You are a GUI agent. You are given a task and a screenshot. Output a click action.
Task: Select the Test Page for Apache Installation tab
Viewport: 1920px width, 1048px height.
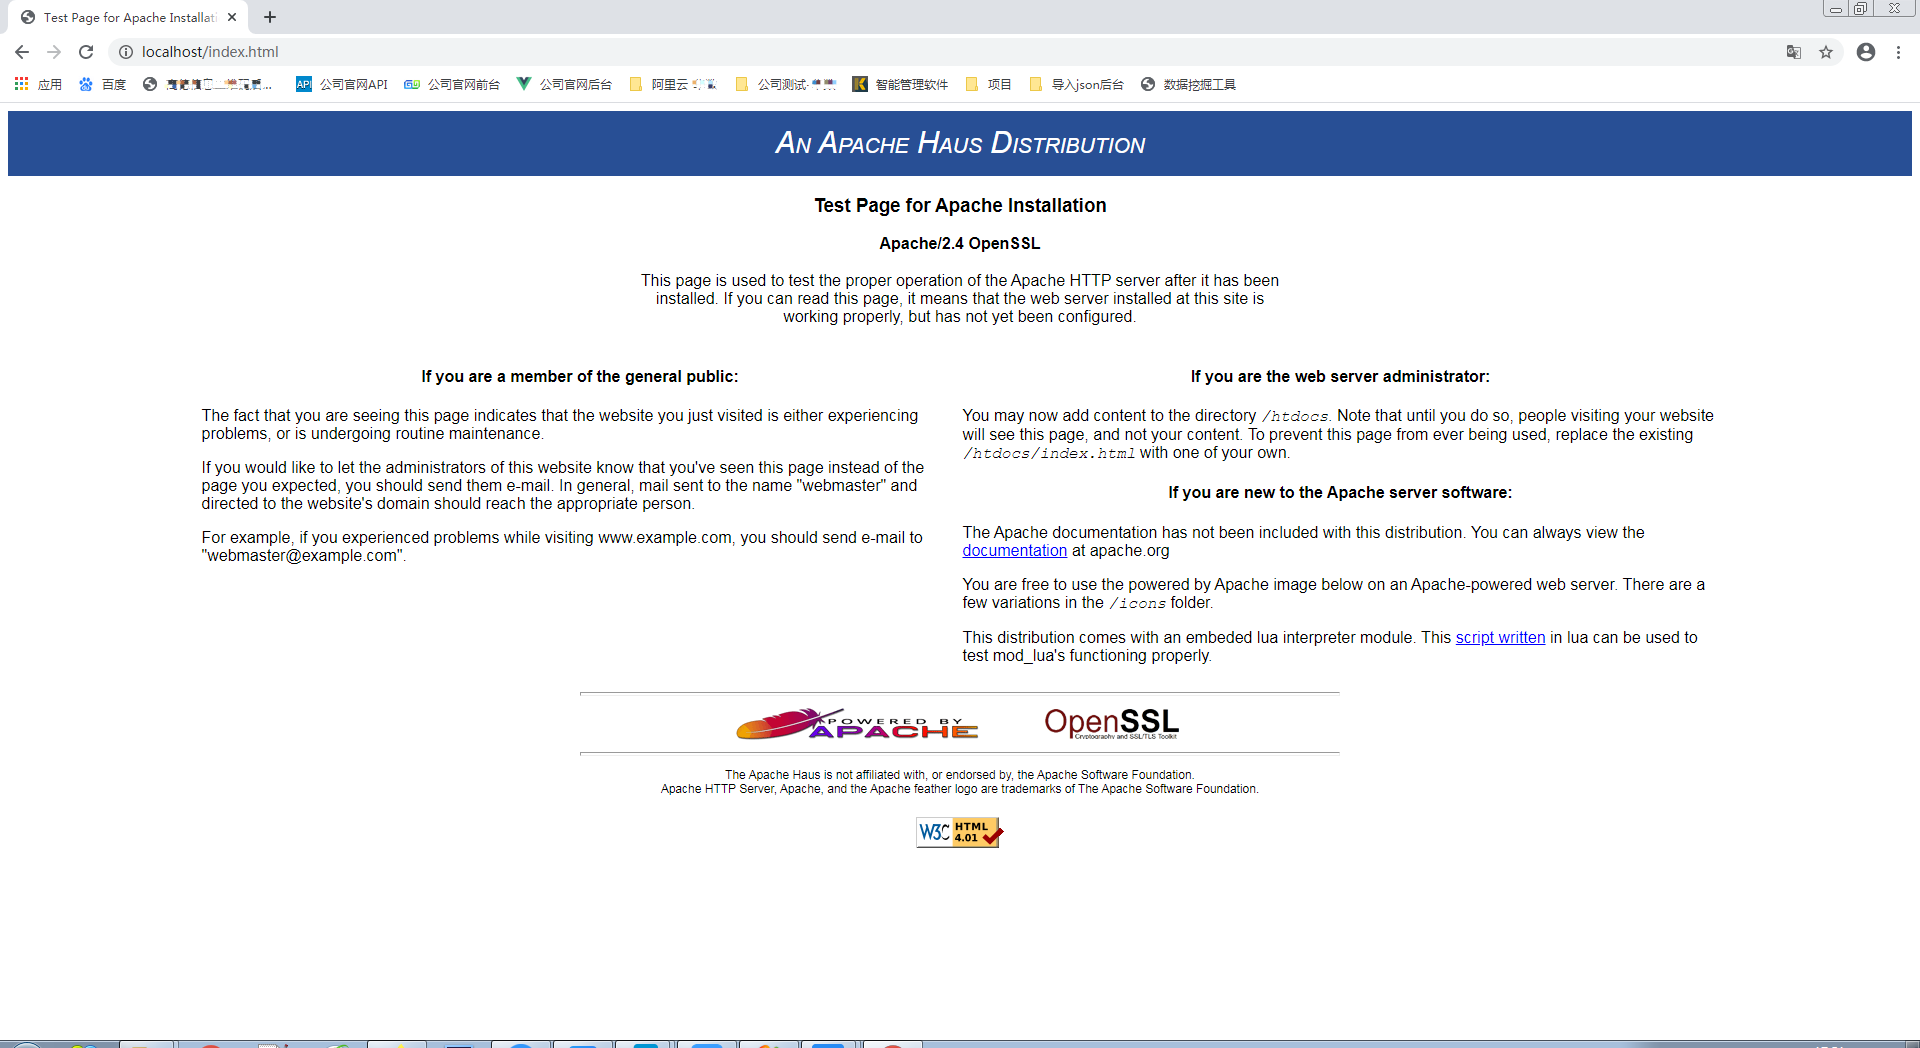pos(128,17)
